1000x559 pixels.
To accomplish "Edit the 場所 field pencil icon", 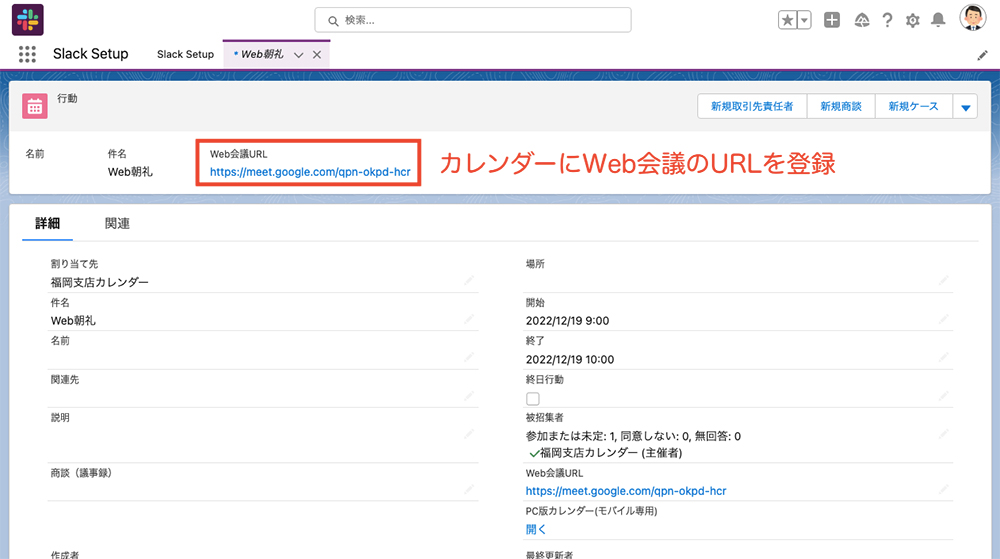I will [943, 280].
